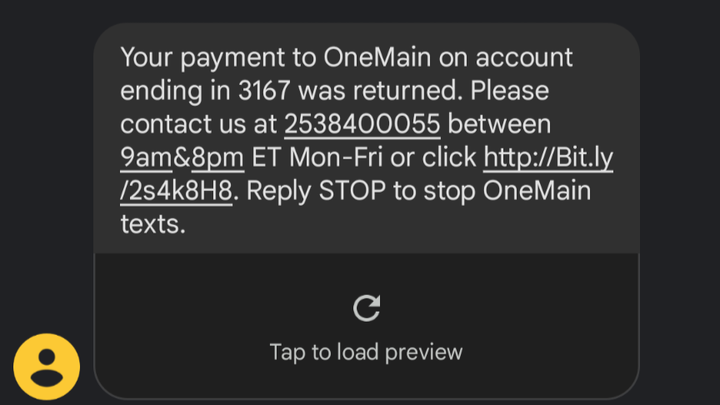The image size is (720, 405).
Task: Tap the "Tap to load preview" label
Action: [366, 352]
